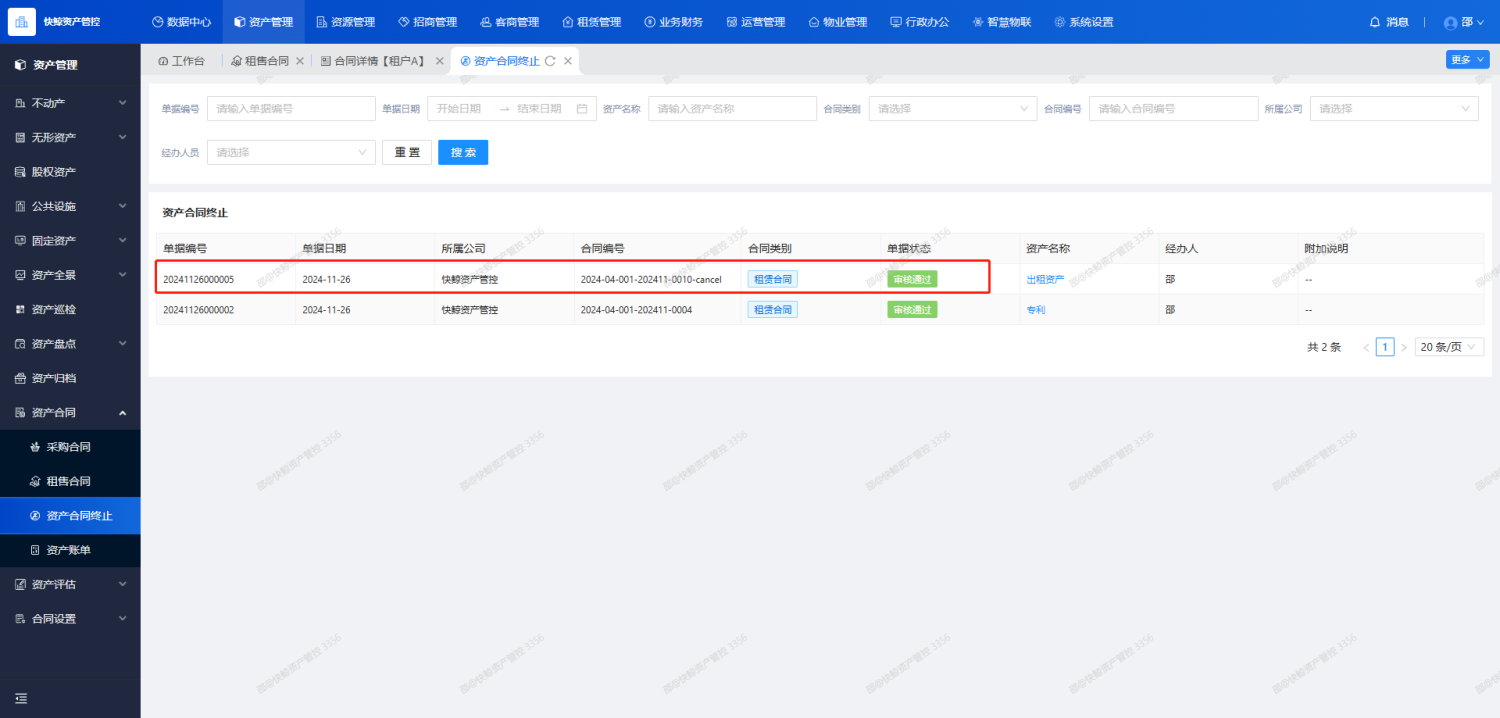Go to previous page arrow
The height and width of the screenshot is (718, 1500).
1366,347
